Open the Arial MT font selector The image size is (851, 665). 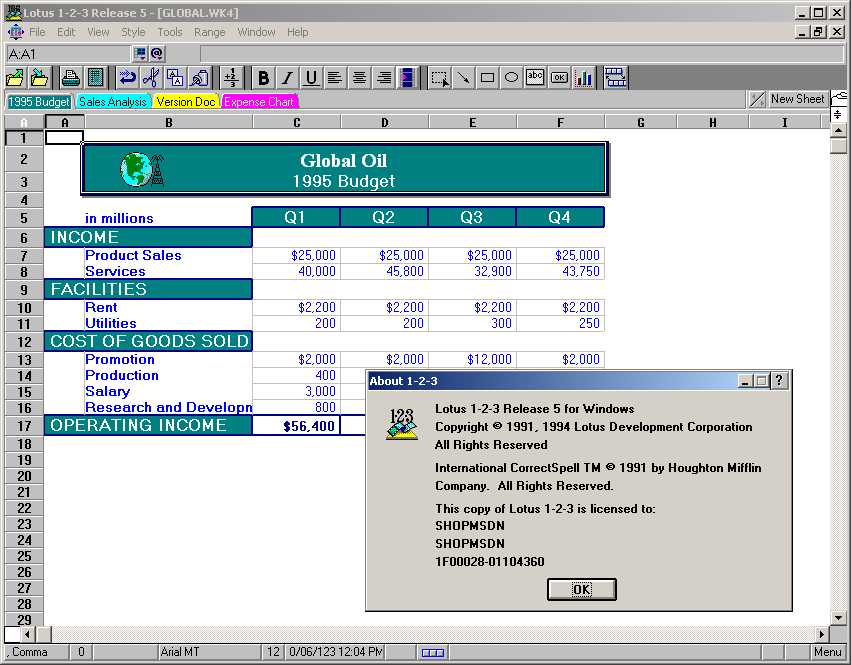point(209,652)
